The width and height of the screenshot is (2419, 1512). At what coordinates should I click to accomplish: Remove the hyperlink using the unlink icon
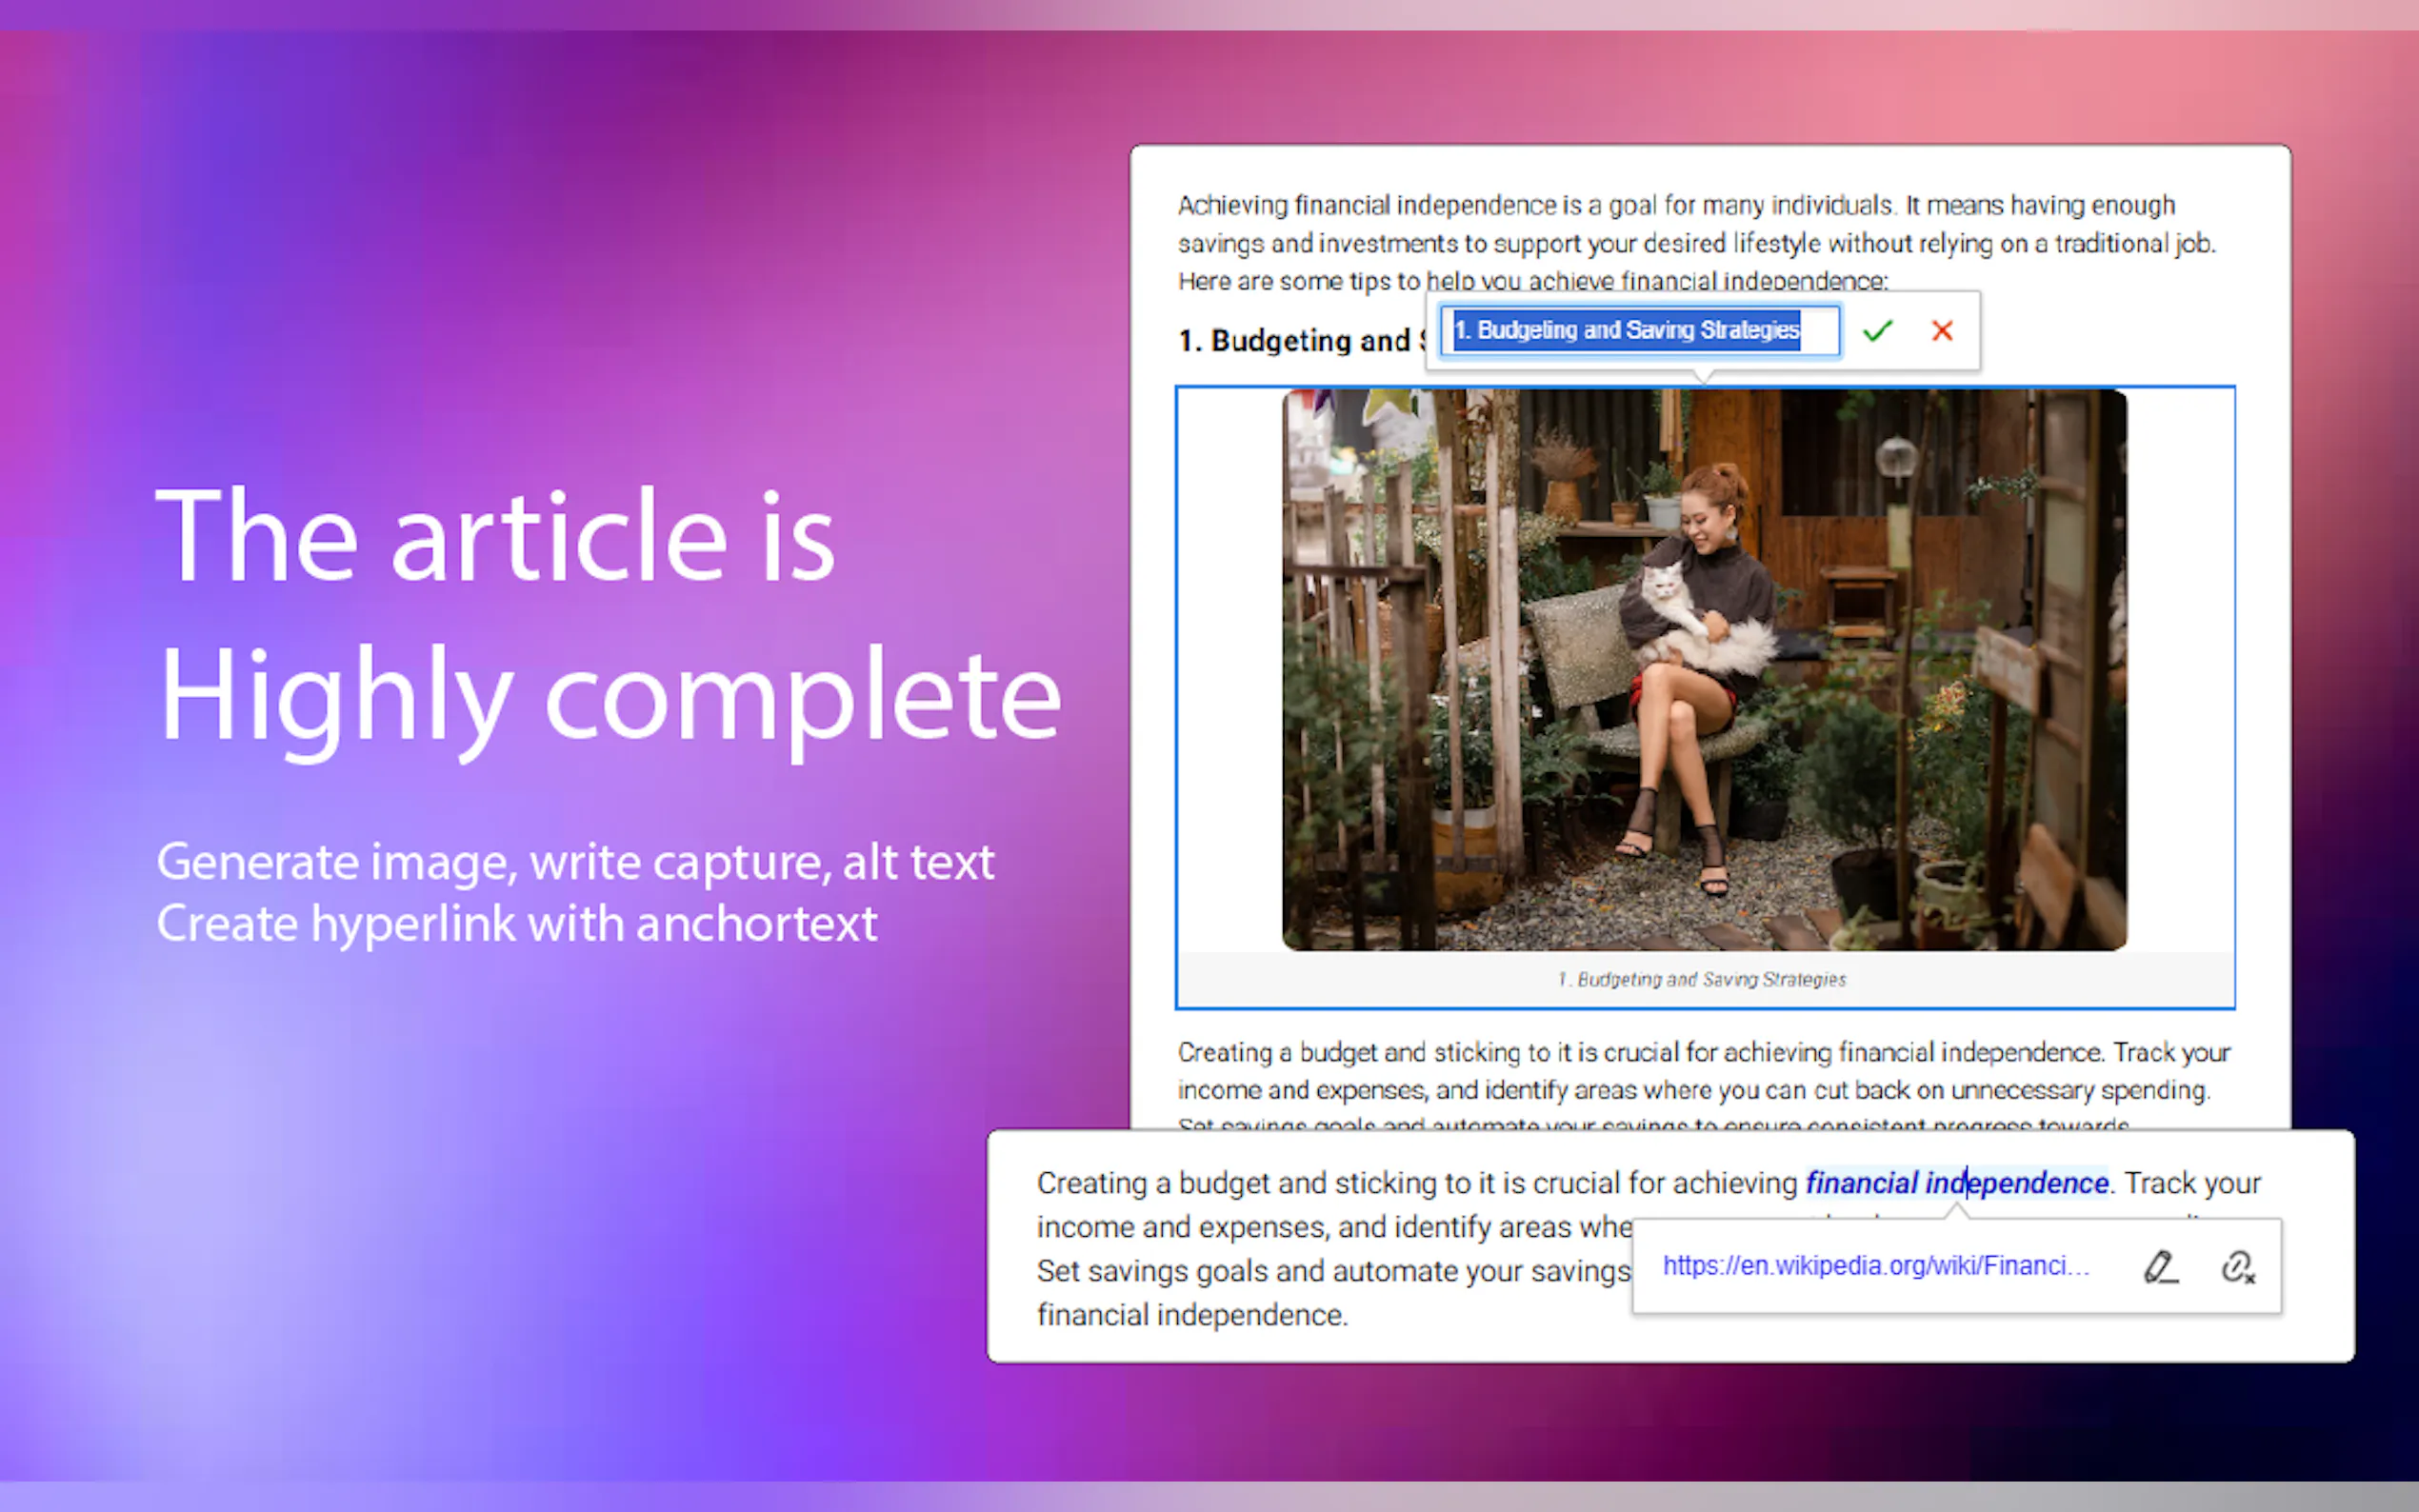[2237, 1267]
